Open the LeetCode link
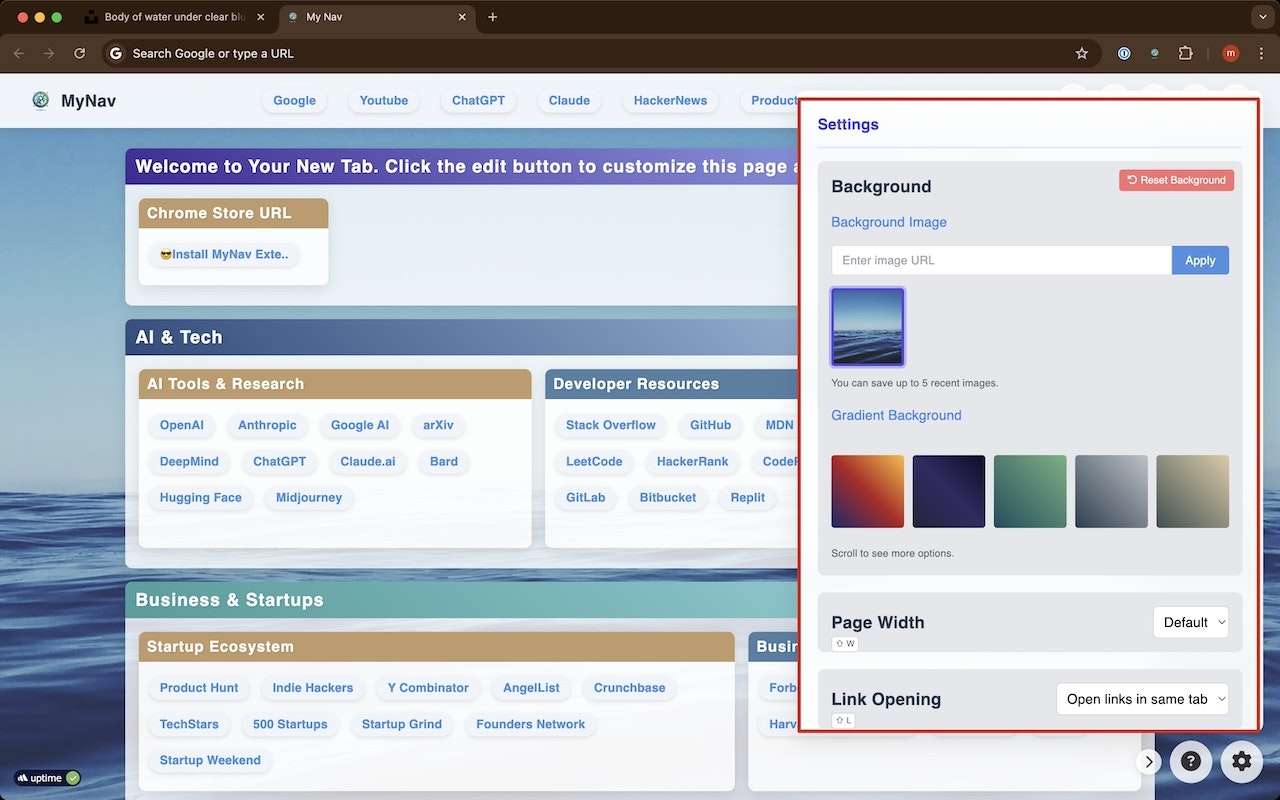Image resolution: width=1280 pixels, height=800 pixels. coord(594,461)
